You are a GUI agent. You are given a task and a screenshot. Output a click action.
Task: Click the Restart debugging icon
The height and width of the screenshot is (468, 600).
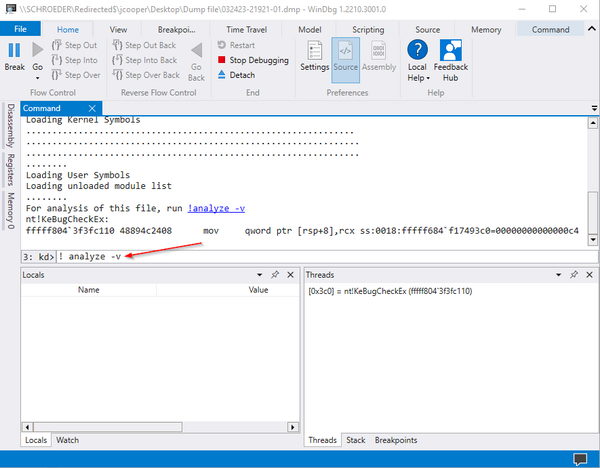click(222, 45)
